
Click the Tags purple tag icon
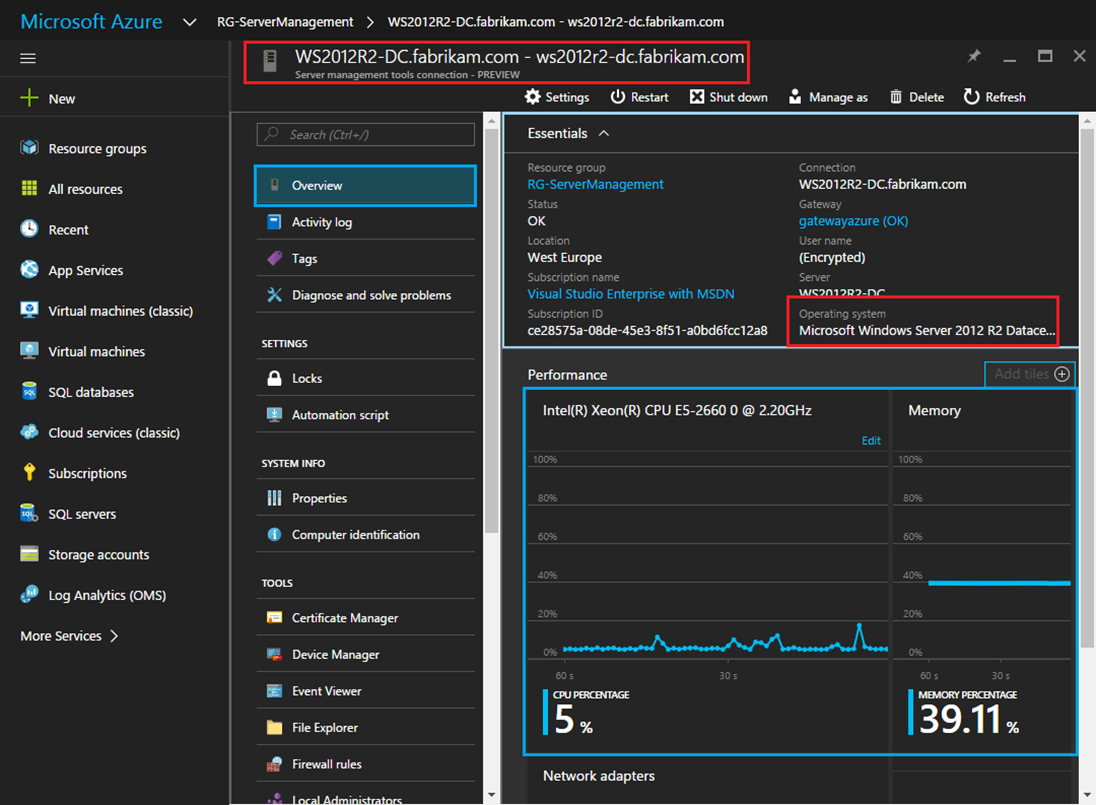[x=275, y=258]
